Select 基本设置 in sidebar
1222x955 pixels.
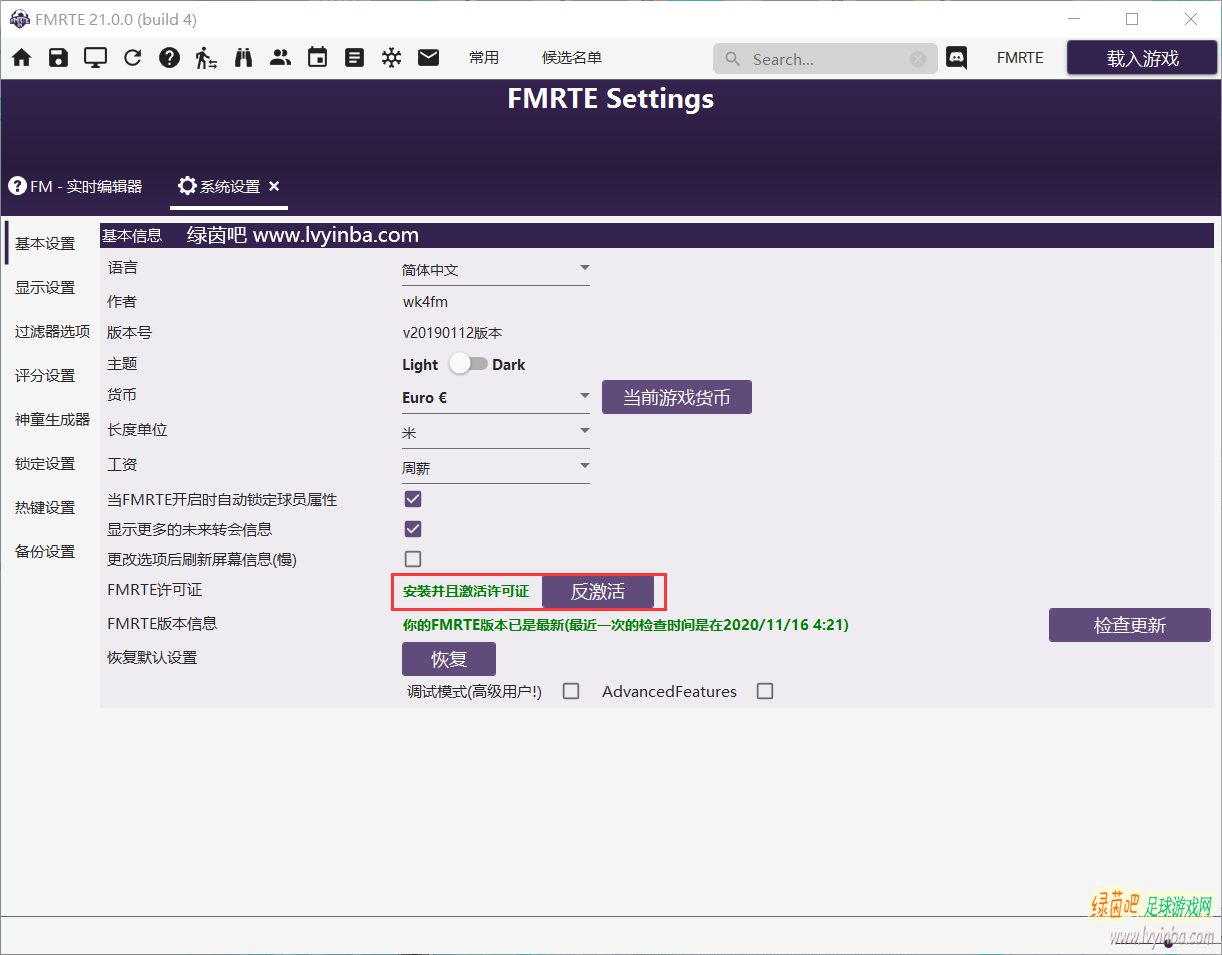tap(45, 244)
